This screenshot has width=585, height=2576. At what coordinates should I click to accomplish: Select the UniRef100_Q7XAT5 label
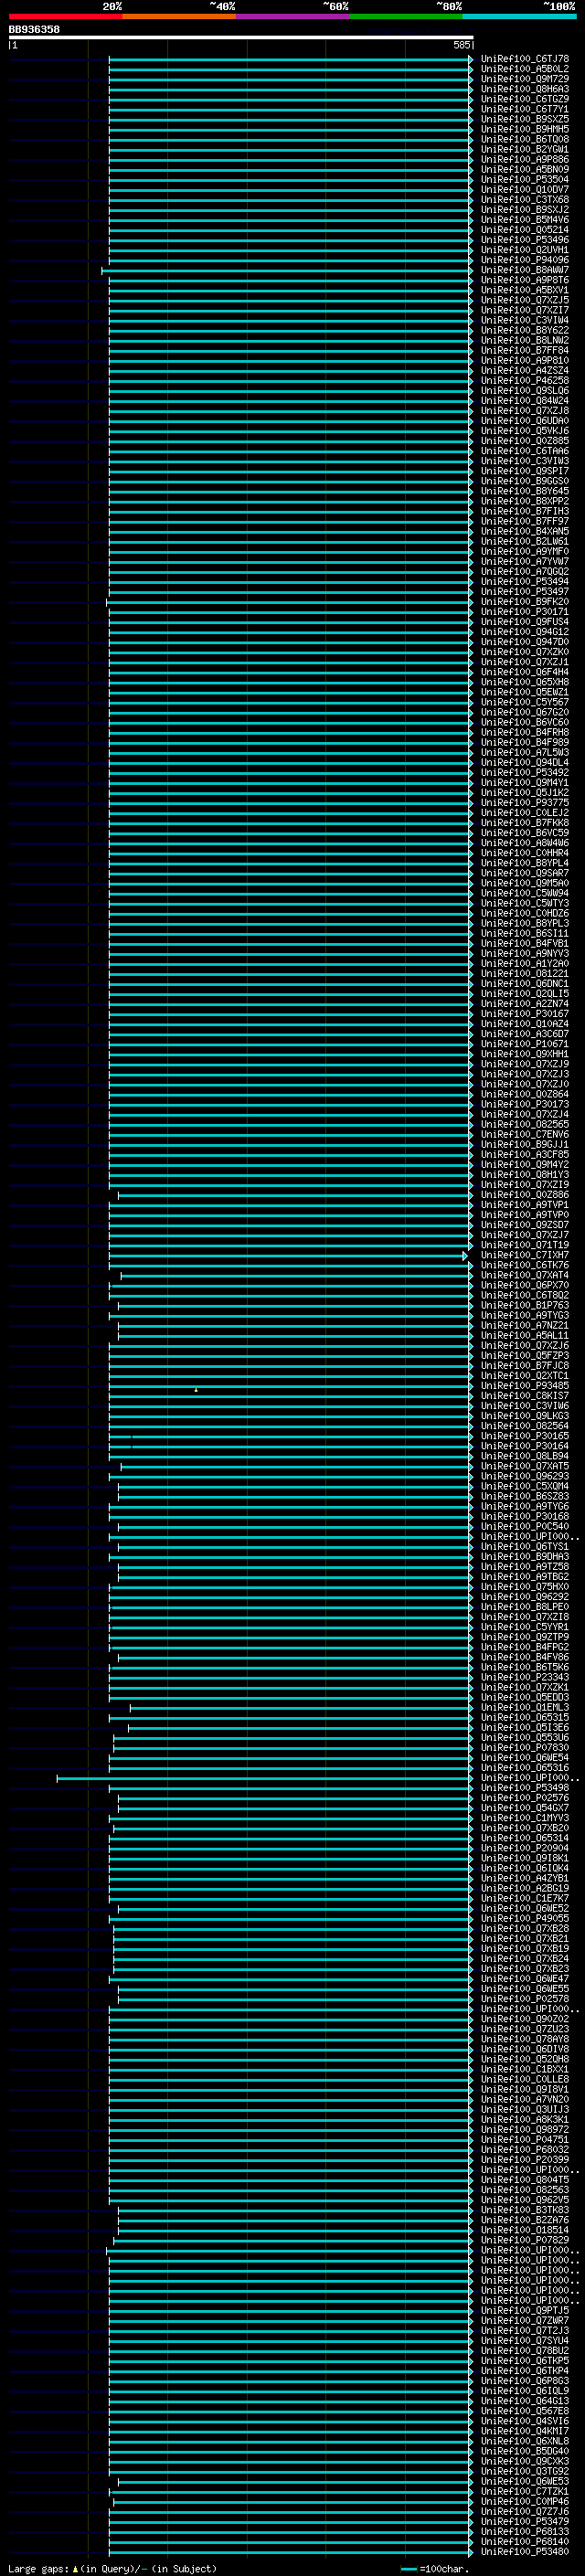(525, 1466)
